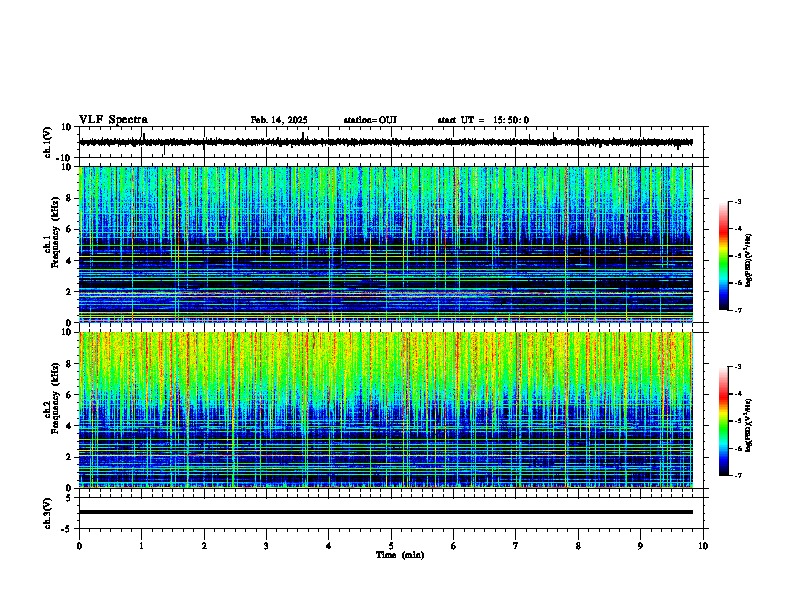Click the ch.1 spectrogram color scale bar
This screenshot has height=612, width=792.
tap(724, 256)
